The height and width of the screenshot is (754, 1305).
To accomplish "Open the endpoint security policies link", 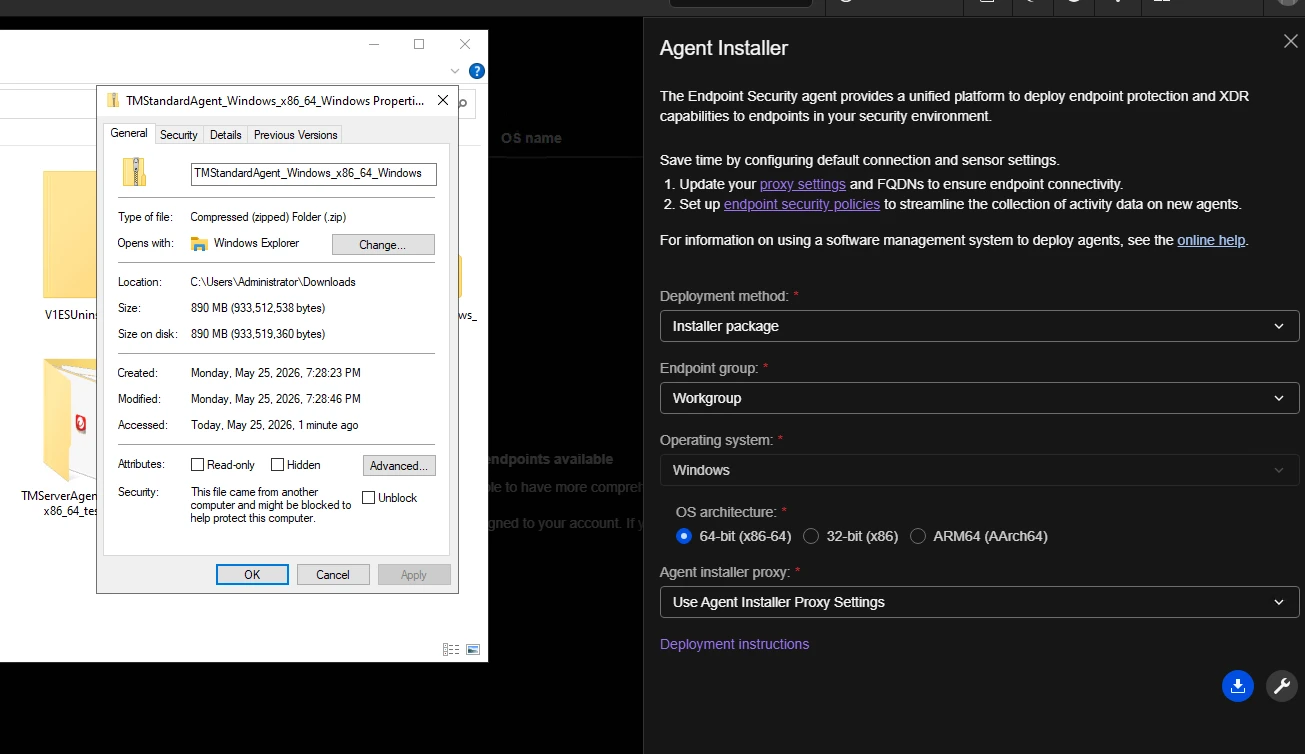I will [802, 204].
